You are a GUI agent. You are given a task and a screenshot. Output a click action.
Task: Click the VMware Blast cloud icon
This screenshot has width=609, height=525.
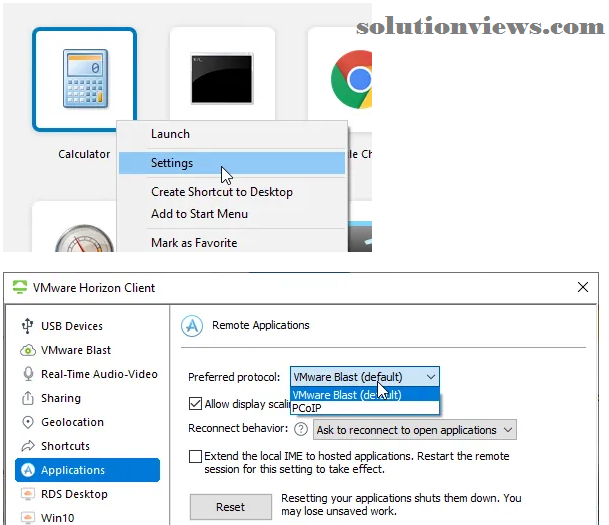(28, 350)
